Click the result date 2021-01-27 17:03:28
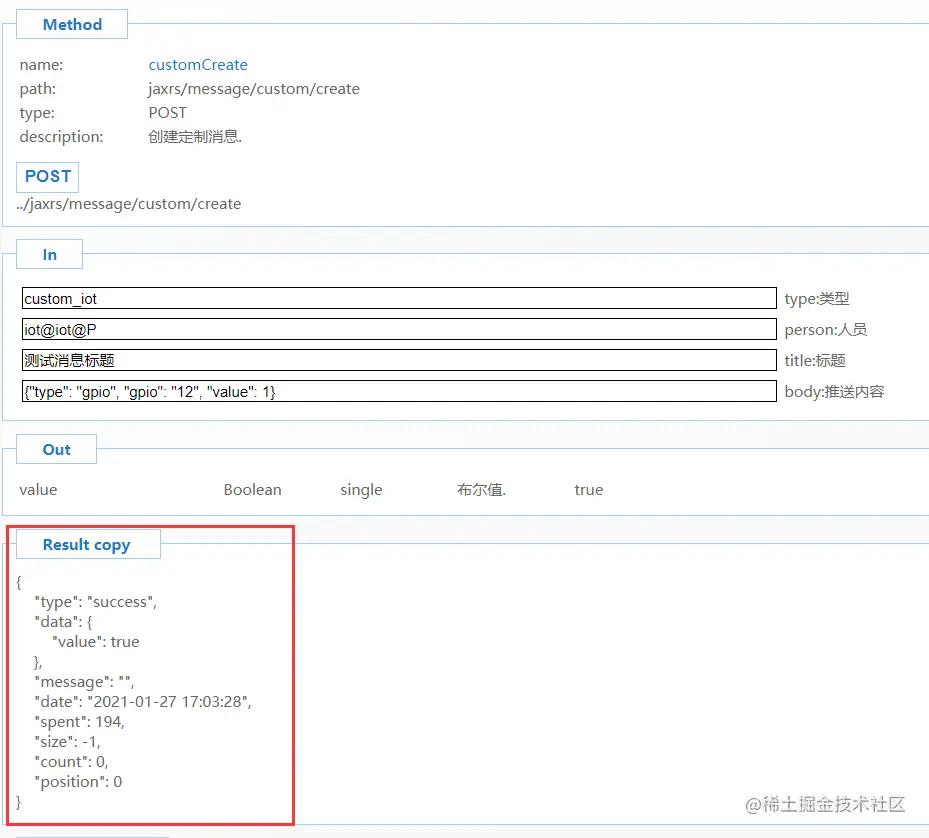This screenshot has width=929, height=838. (168, 702)
